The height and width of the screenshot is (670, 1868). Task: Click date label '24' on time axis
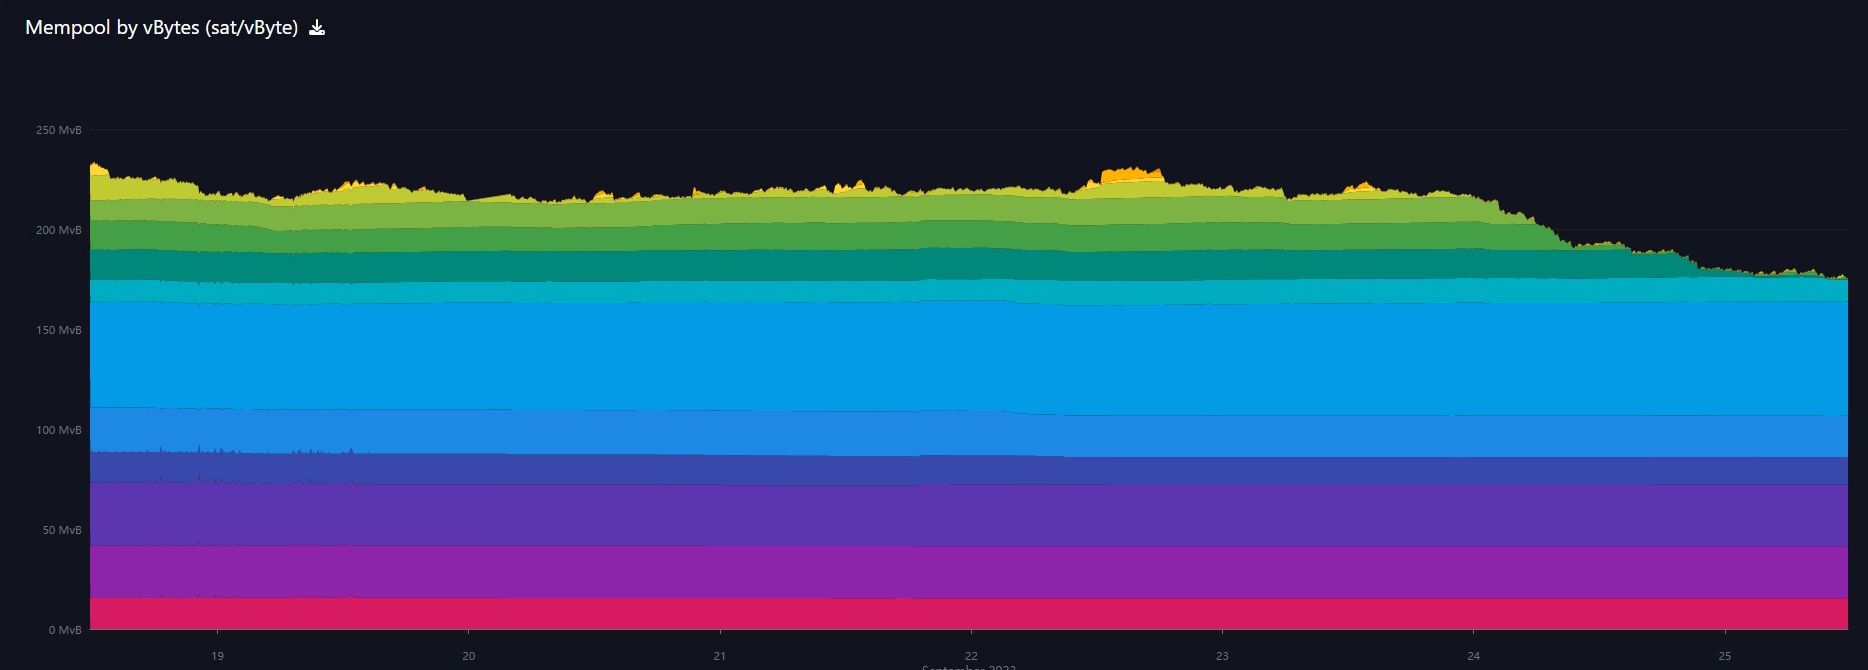pos(1473,657)
